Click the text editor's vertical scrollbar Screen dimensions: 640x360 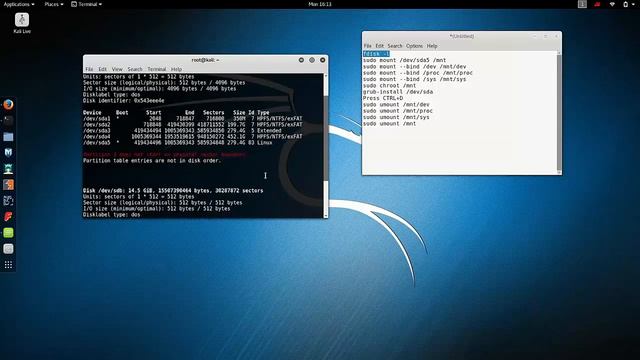click(x=559, y=112)
